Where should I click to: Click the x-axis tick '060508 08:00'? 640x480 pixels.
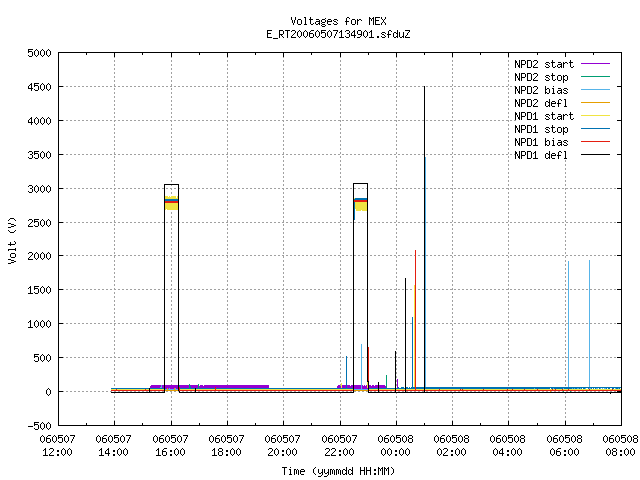620,446
